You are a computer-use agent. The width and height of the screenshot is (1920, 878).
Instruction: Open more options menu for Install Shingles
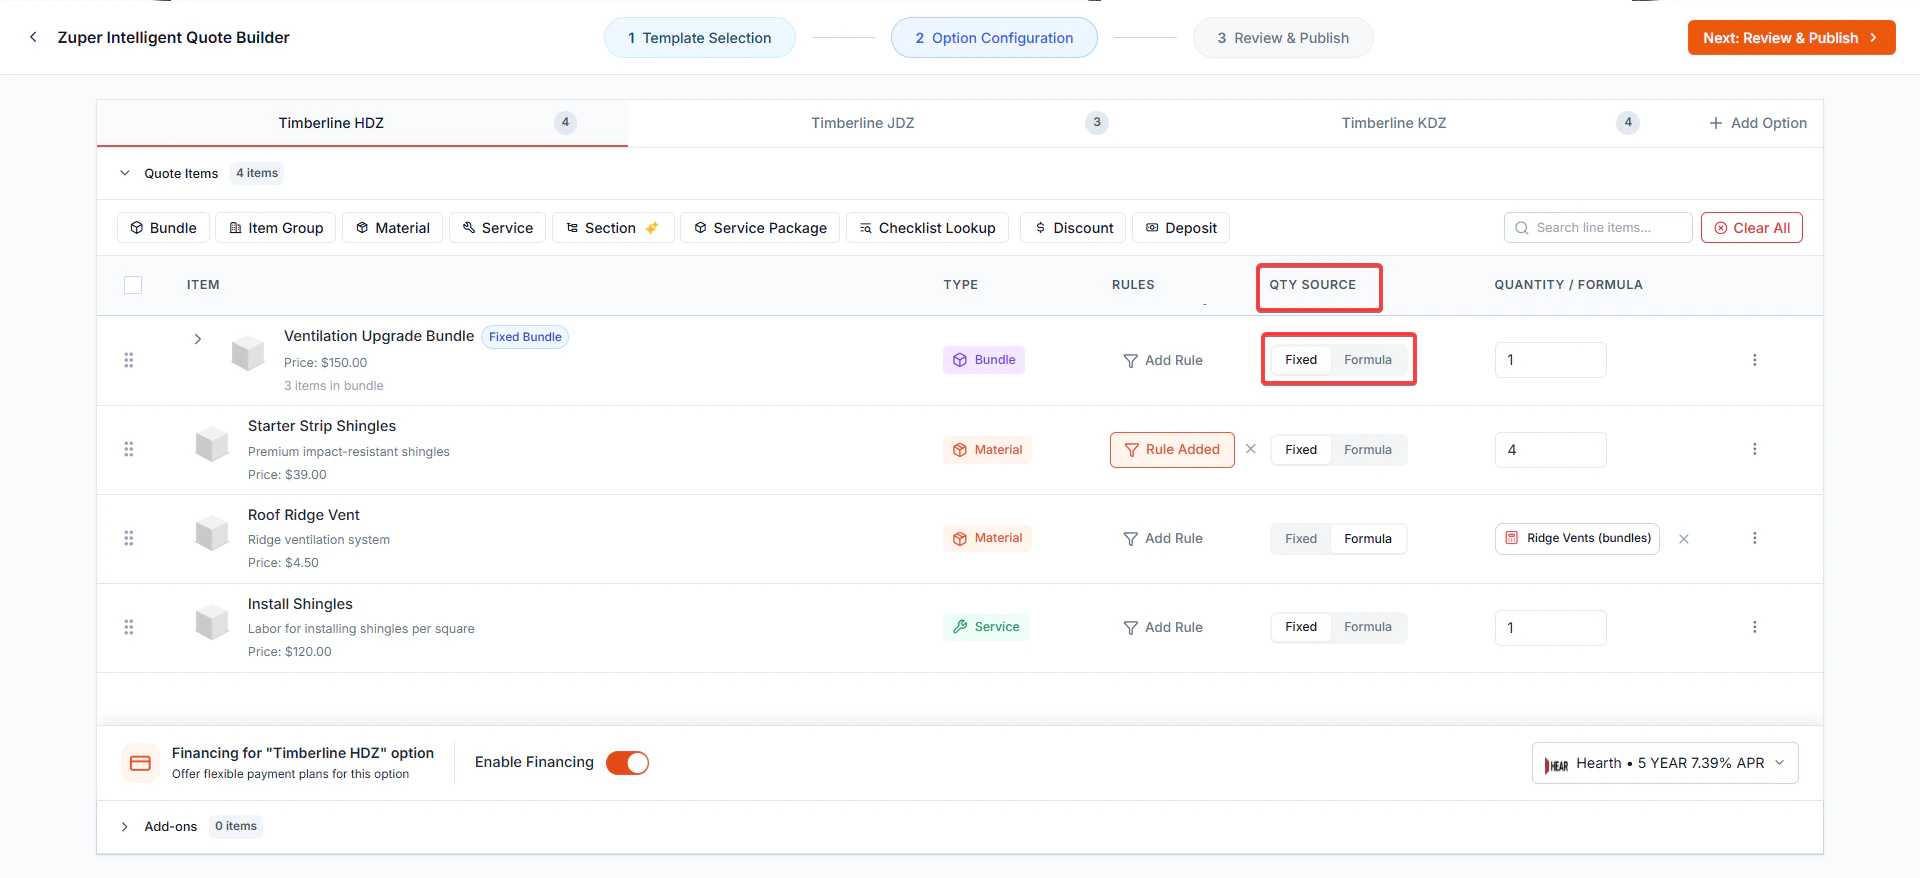[1754, 627]
